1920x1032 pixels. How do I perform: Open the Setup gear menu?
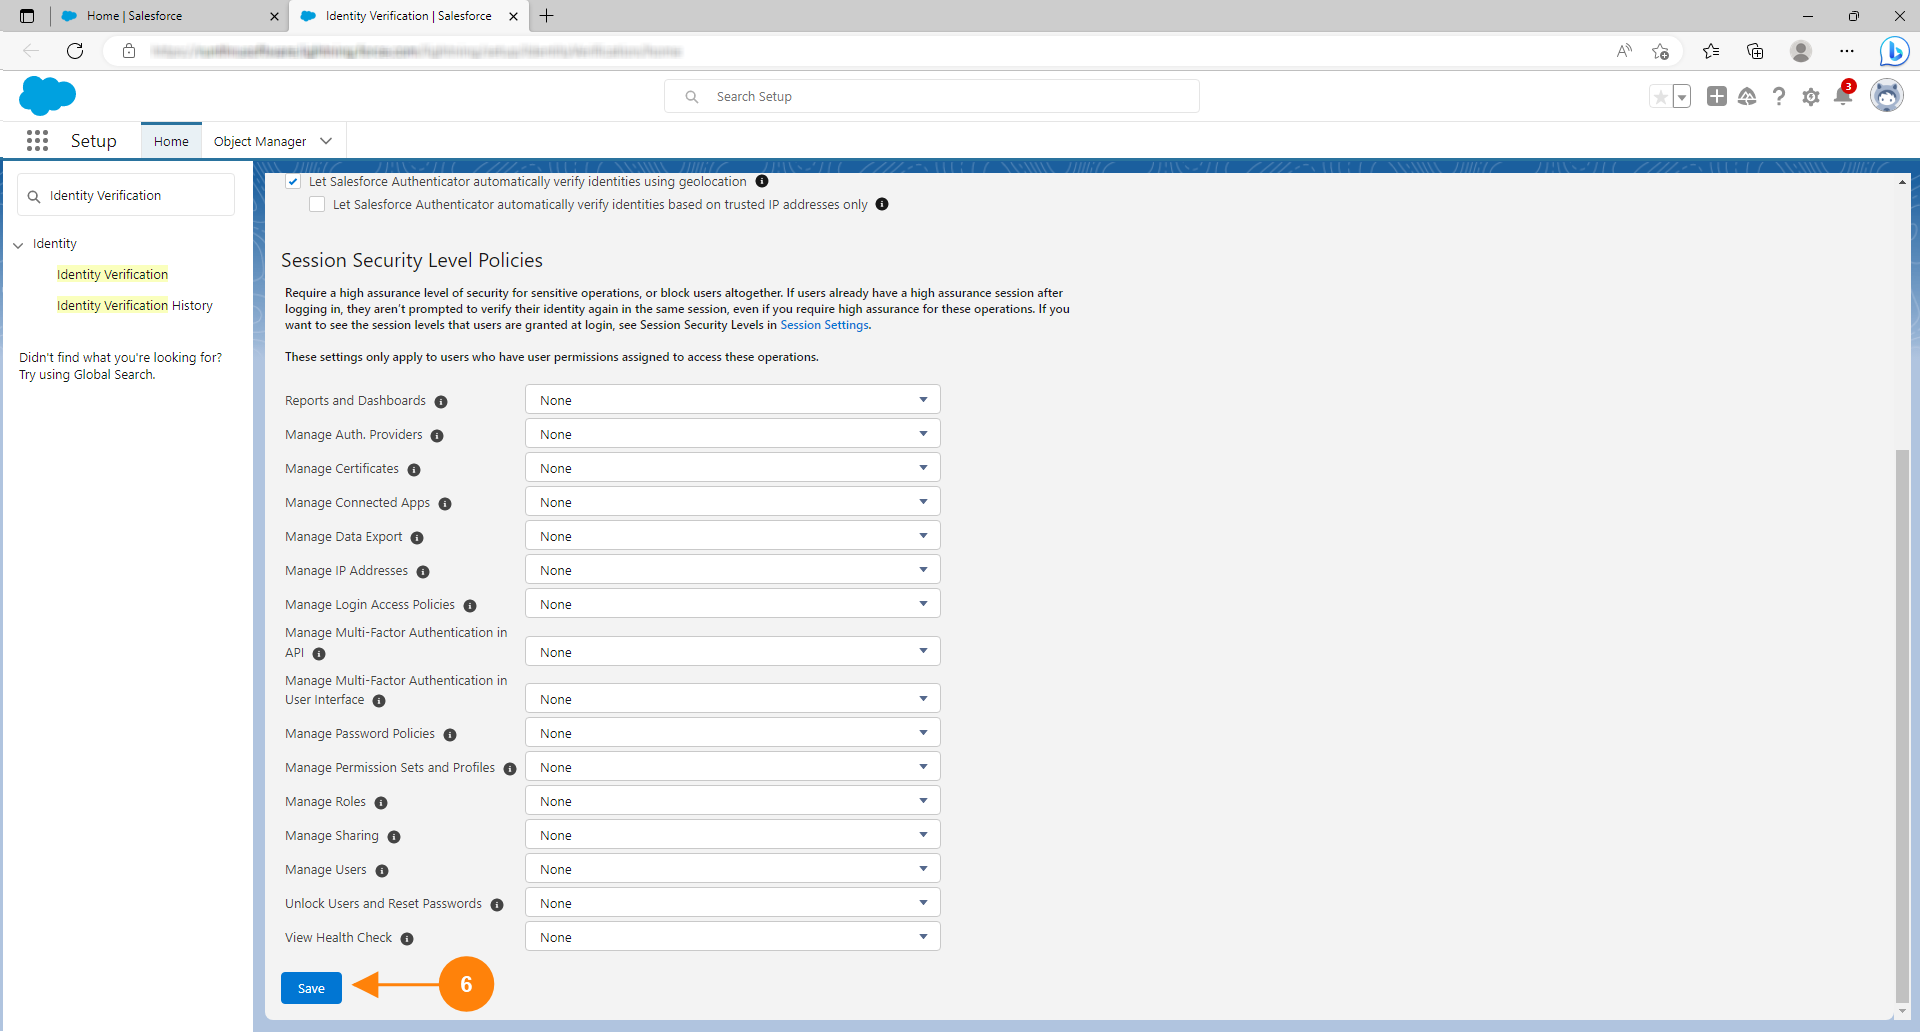click(1810, 97)
